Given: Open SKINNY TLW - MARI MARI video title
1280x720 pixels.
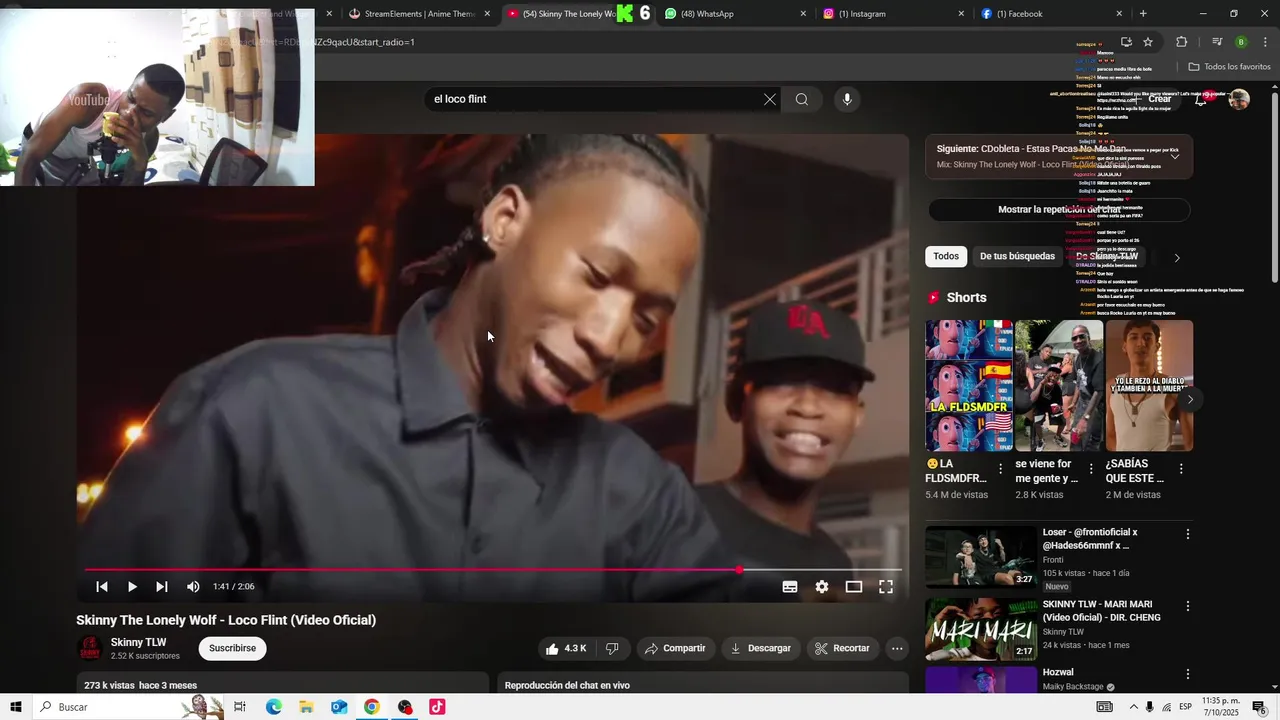Looking at the screenshot, I should click(1101, 611).
